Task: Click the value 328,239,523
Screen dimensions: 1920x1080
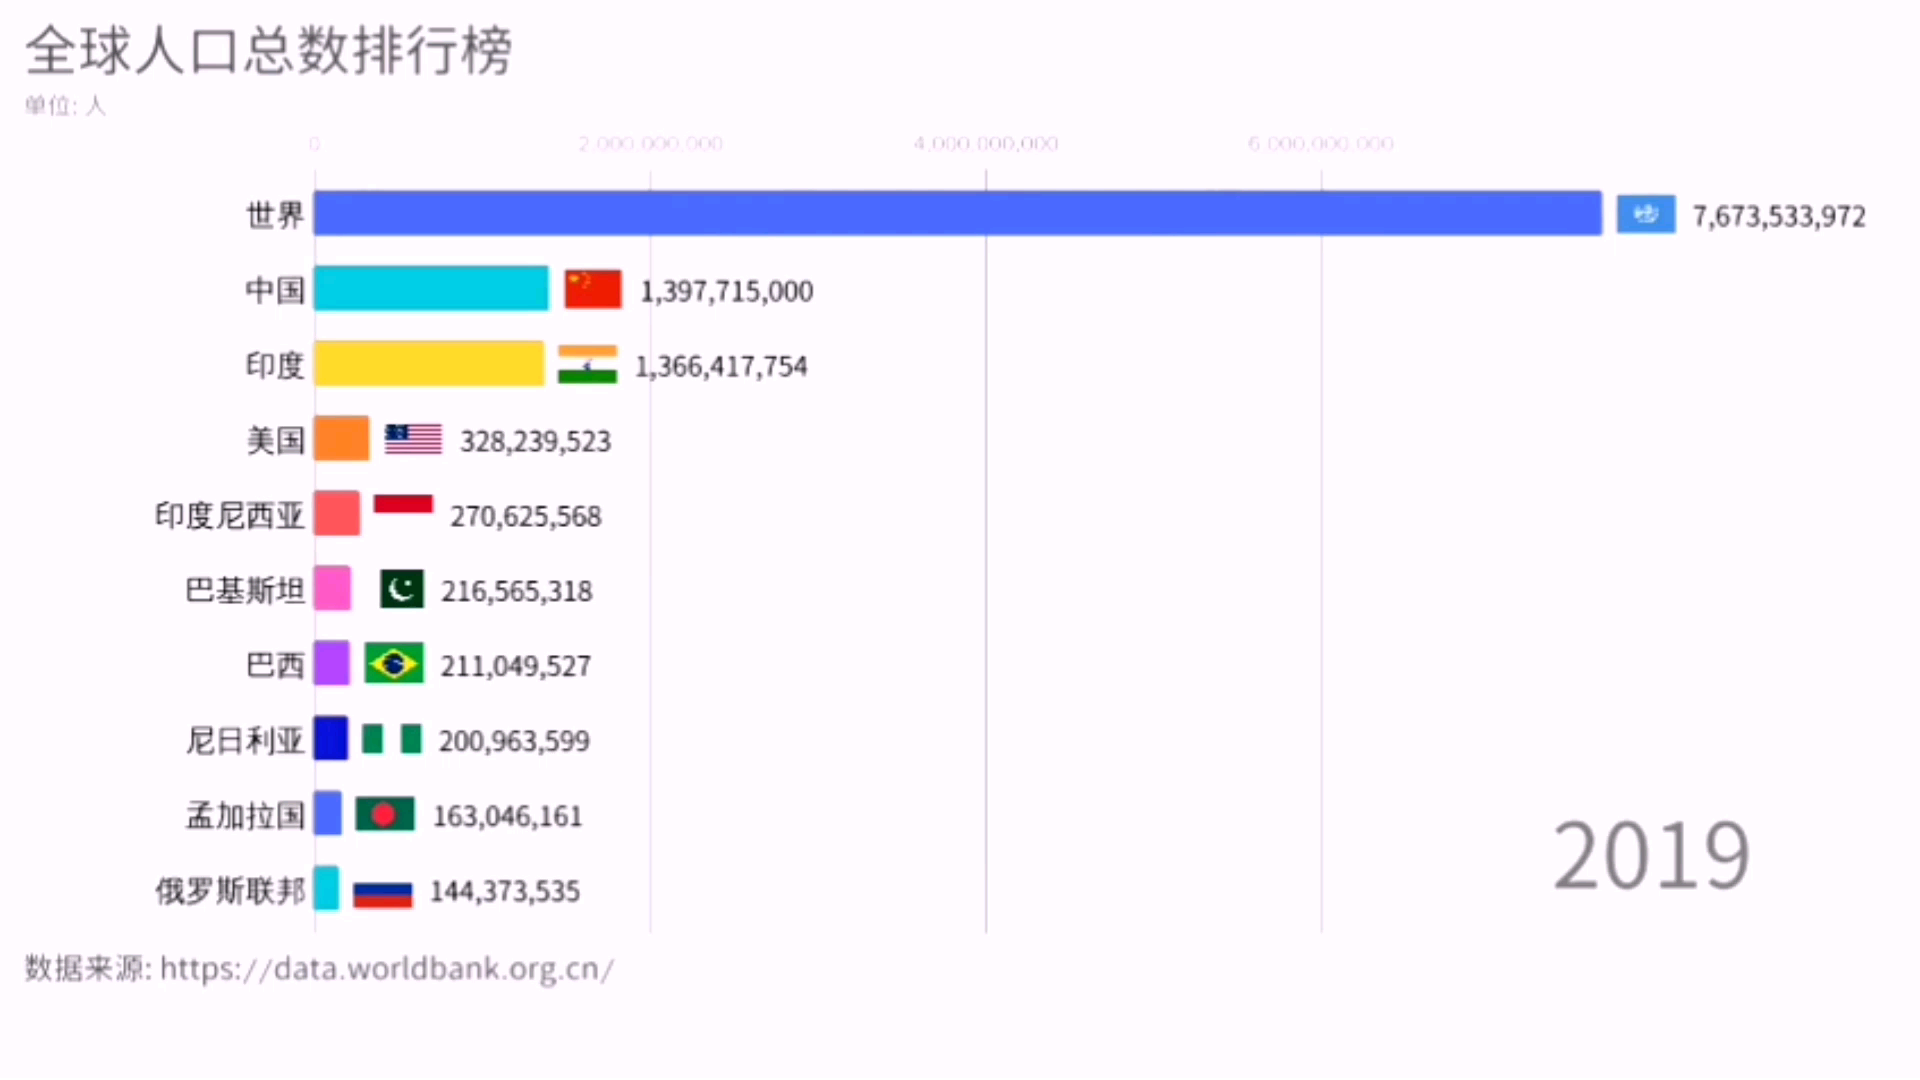Action: 536,441
